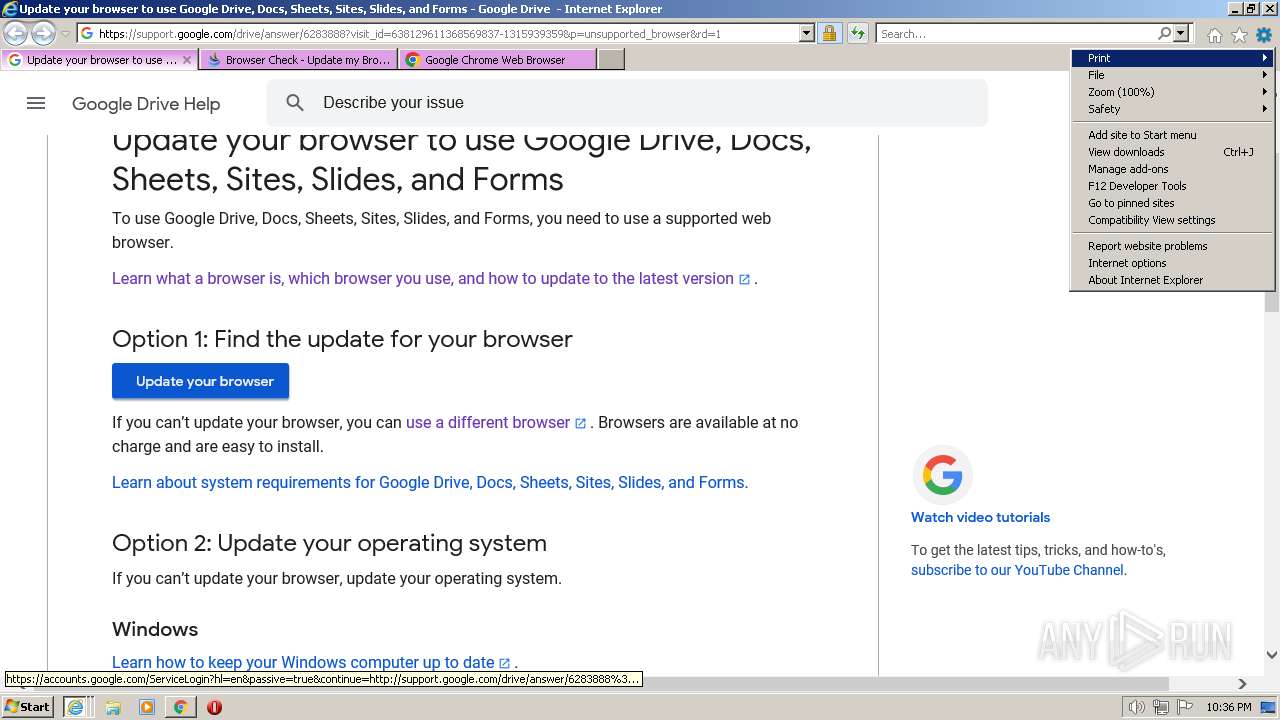Image resolution: width=1280 pixels, height=720 pixels.
Task: Click the Update your browser button
Action: coord(200,381)
